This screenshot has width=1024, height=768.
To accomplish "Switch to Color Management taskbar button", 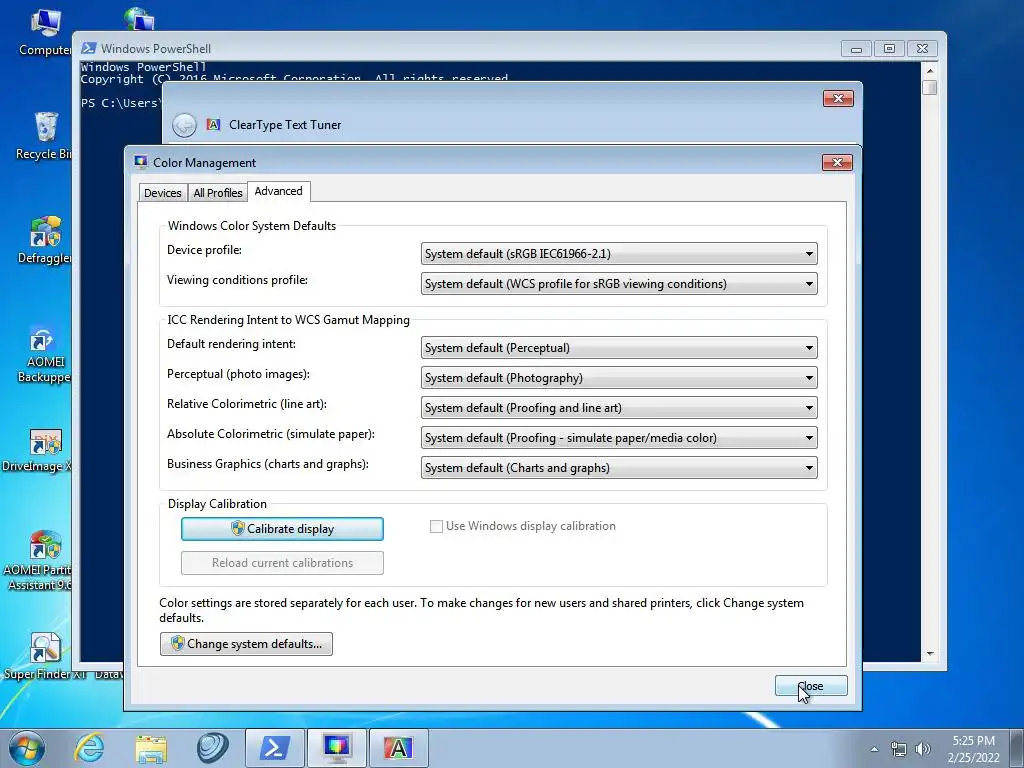I will coord(336,748).
